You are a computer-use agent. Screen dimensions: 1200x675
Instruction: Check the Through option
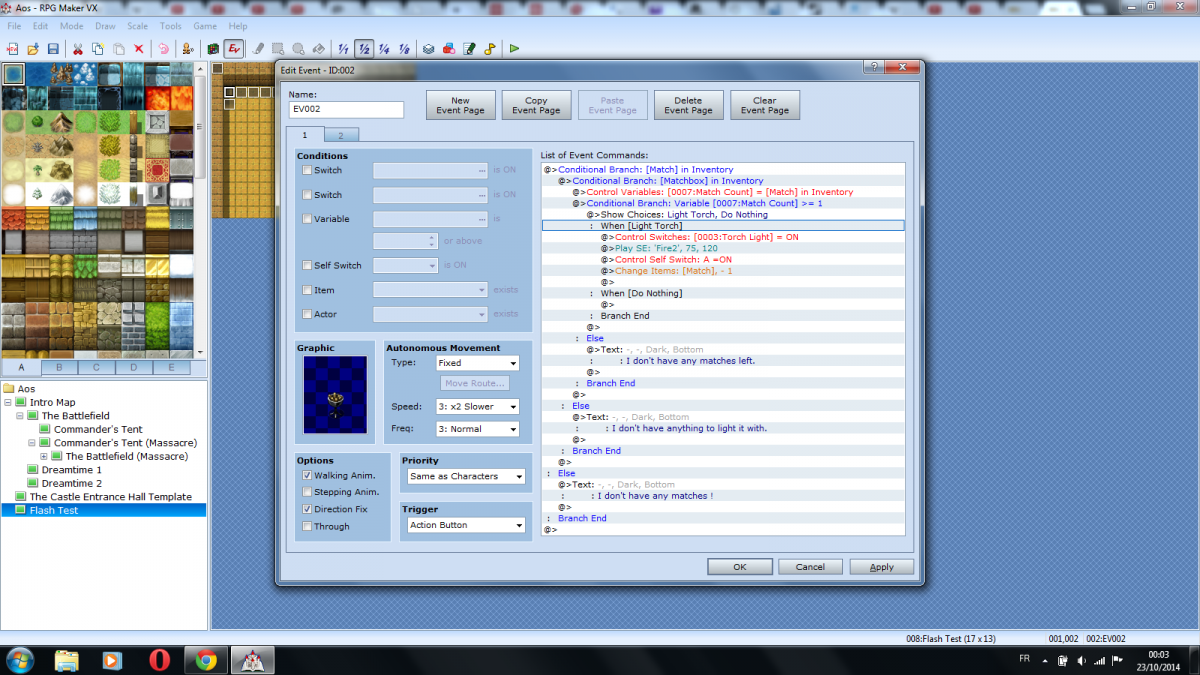tap(307, 526)
